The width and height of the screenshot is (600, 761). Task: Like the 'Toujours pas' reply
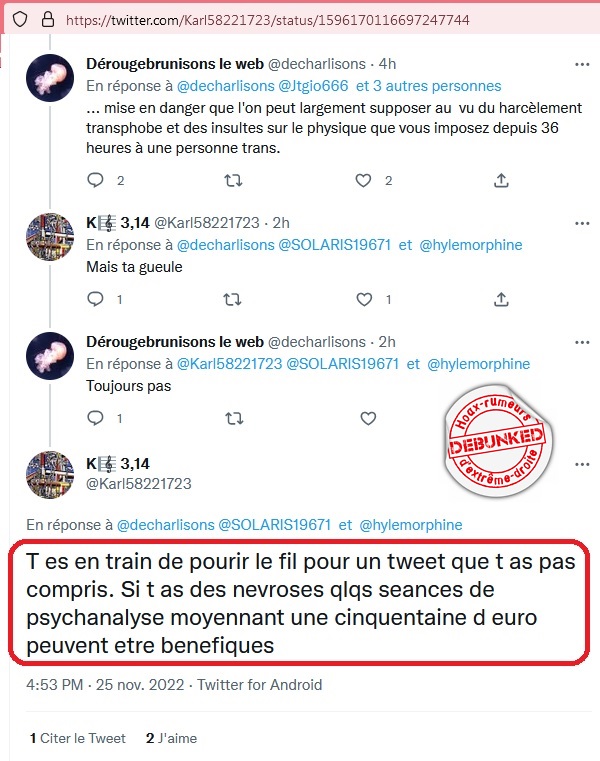(368, 418)
